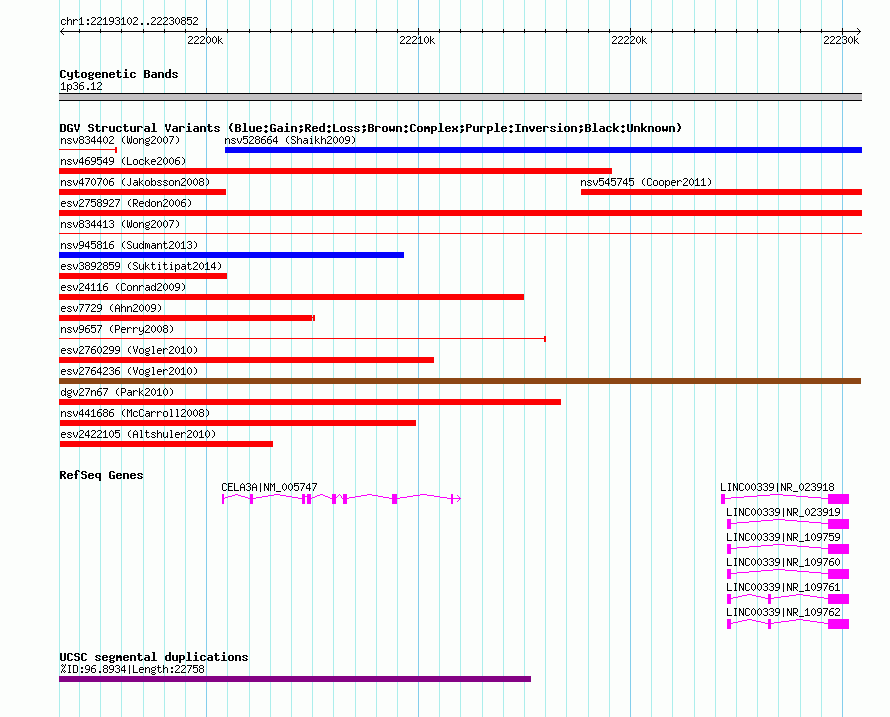Click the LINC00339|NR_023919 transcript label
The width and height of the screenshot is (890, 717).
point(783,512)
